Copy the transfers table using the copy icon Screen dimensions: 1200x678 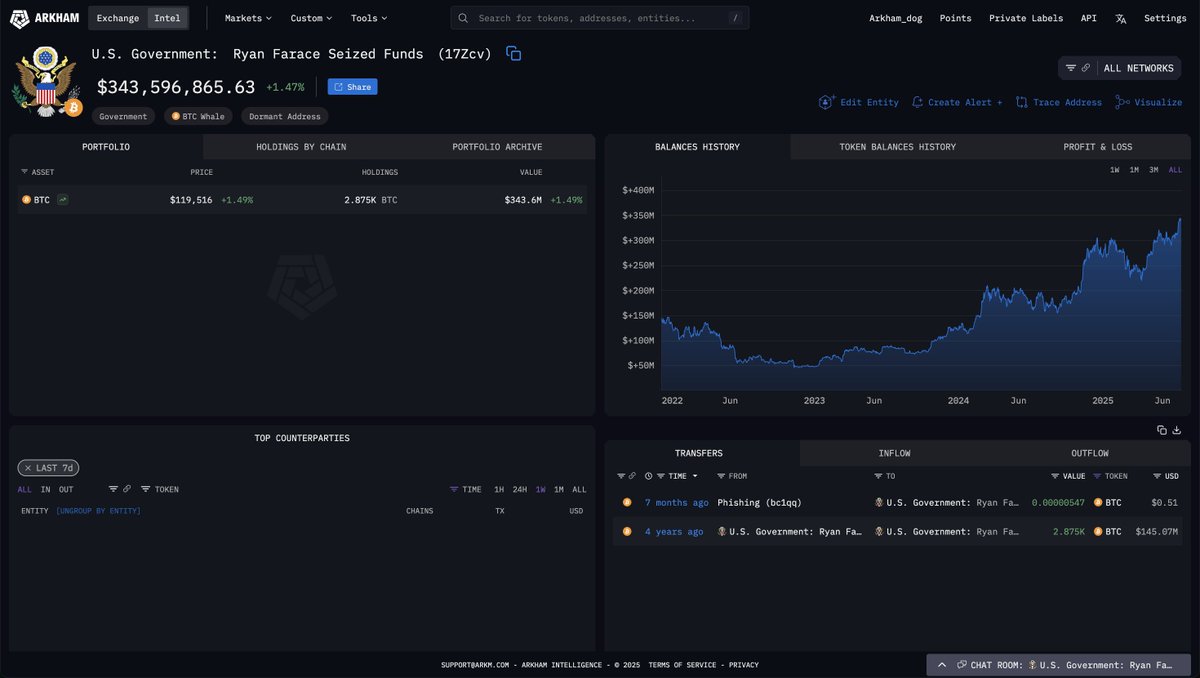[1162, 430]
